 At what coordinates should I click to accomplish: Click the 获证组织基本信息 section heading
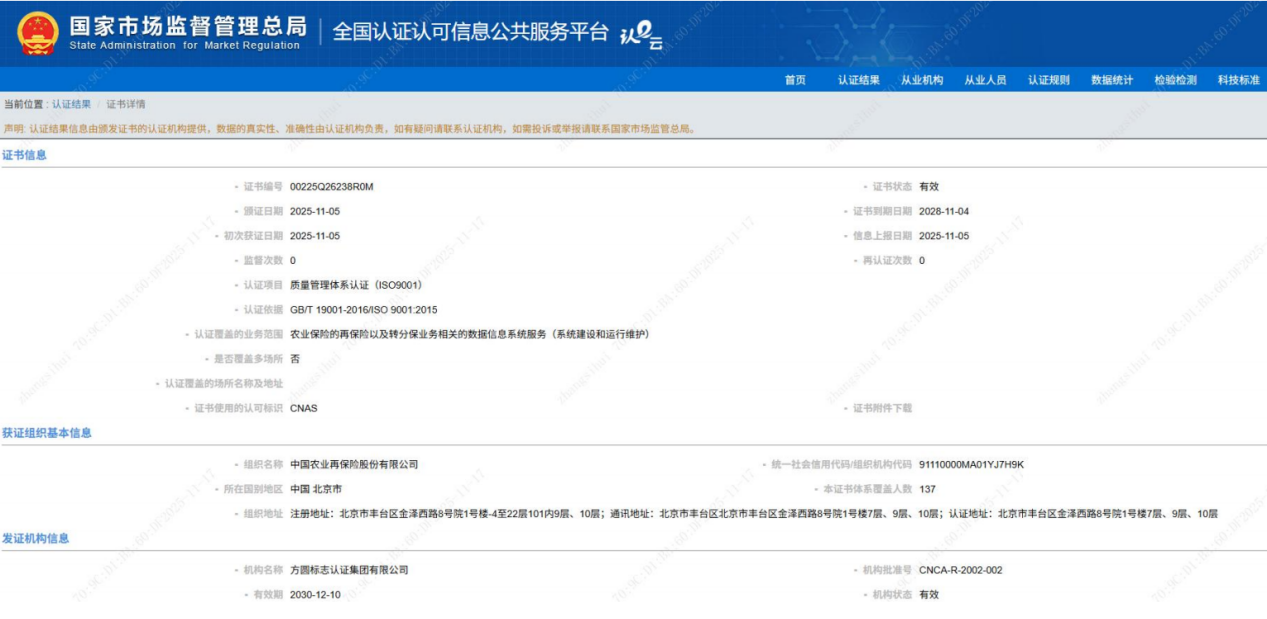[x=47, y=433]
